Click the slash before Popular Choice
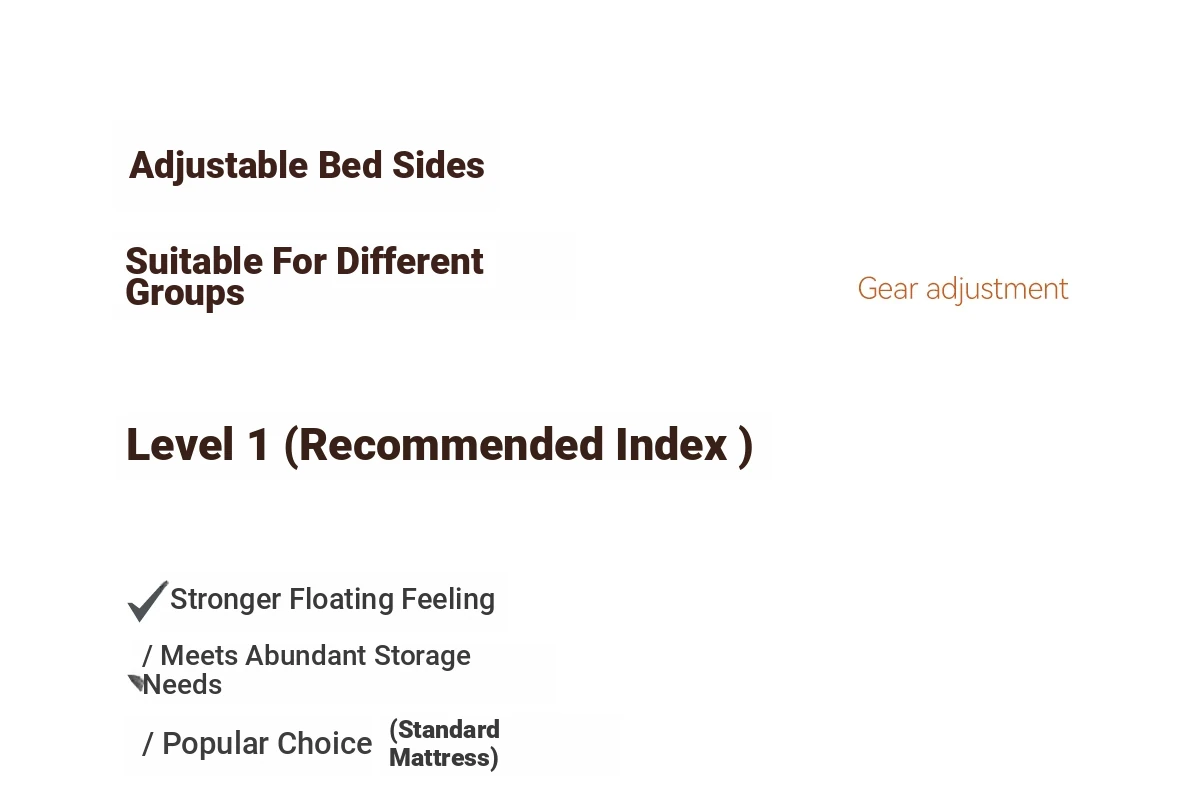Screen dimensions: 1200x800 [148, 744]
